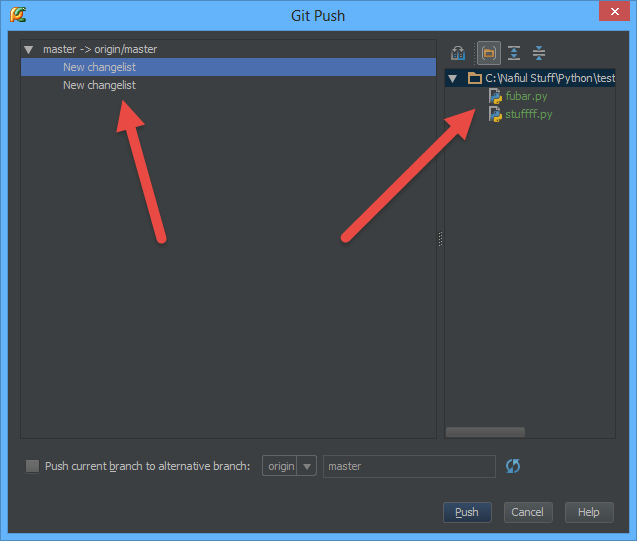Viewport: 637px width, 541px height.
Task: Click the Show Diff icon in toolbar
Action: coord(458,53)
